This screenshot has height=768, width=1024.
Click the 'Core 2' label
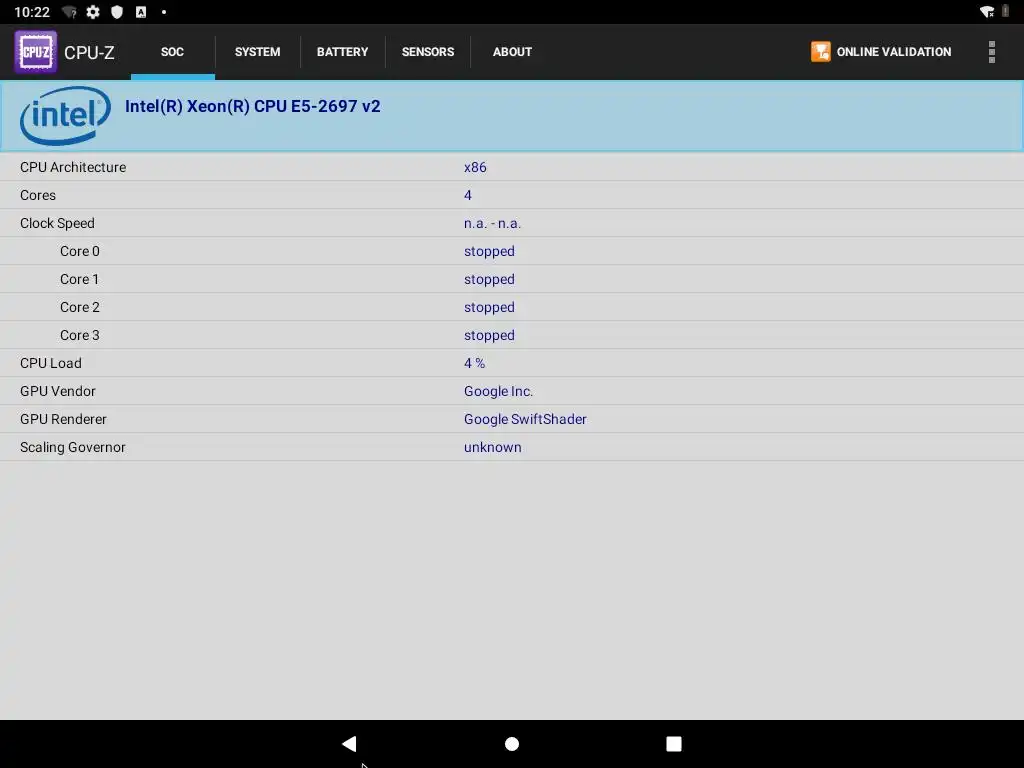point(80,308)
